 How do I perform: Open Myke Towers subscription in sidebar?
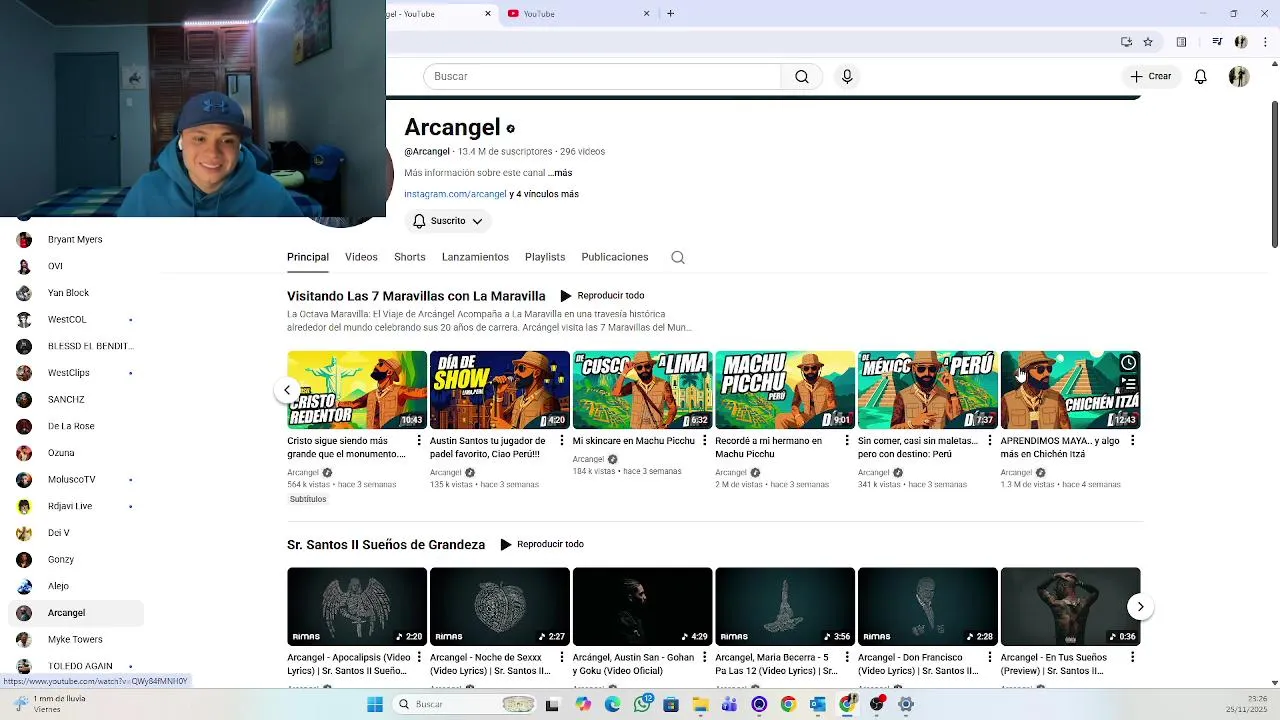75,640
